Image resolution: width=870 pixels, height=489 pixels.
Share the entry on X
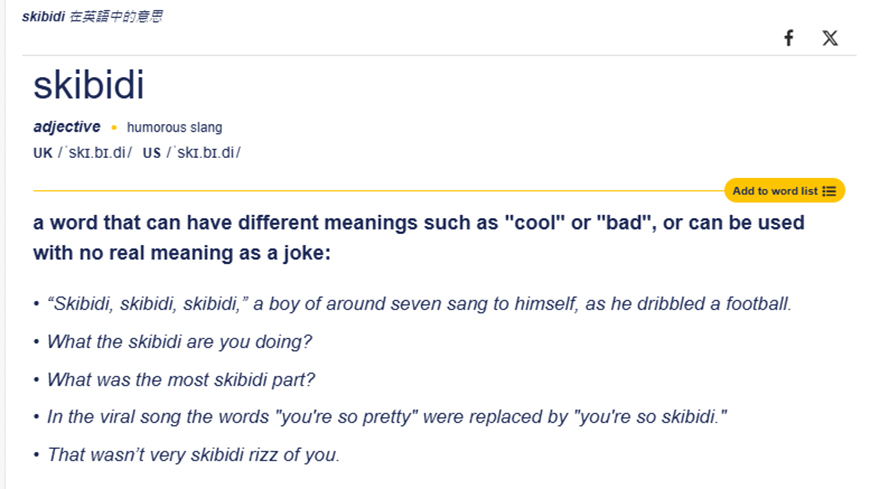(x=830, y=38)
